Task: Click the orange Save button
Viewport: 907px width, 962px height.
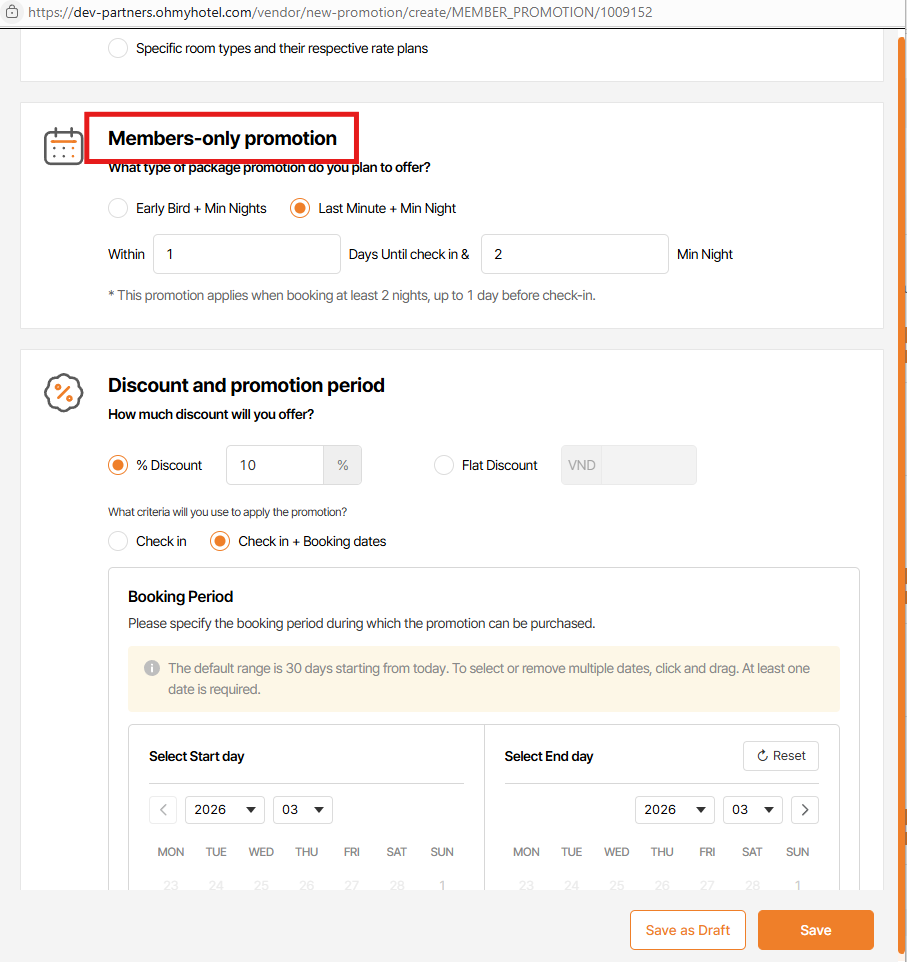Action: point(815,930)
